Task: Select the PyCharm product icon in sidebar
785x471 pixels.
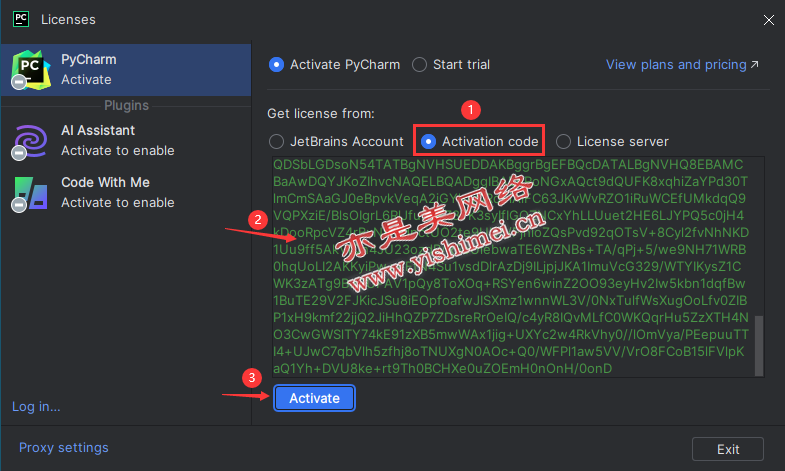Action: pos(31,70)
